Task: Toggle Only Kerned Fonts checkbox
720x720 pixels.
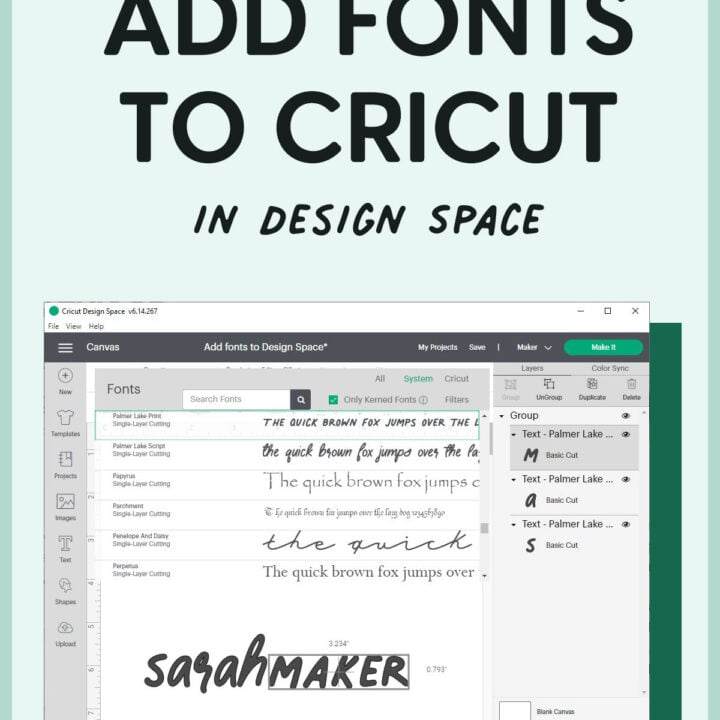Action: point(333,400)
